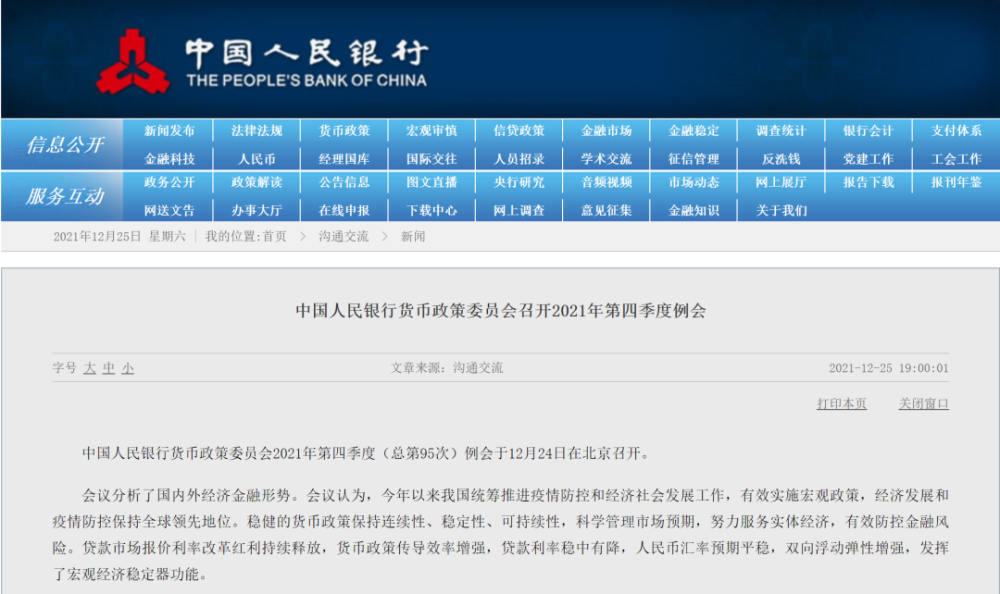Set font size to large (大)
Screen dimensions: 1000x594
click(90, 368)
